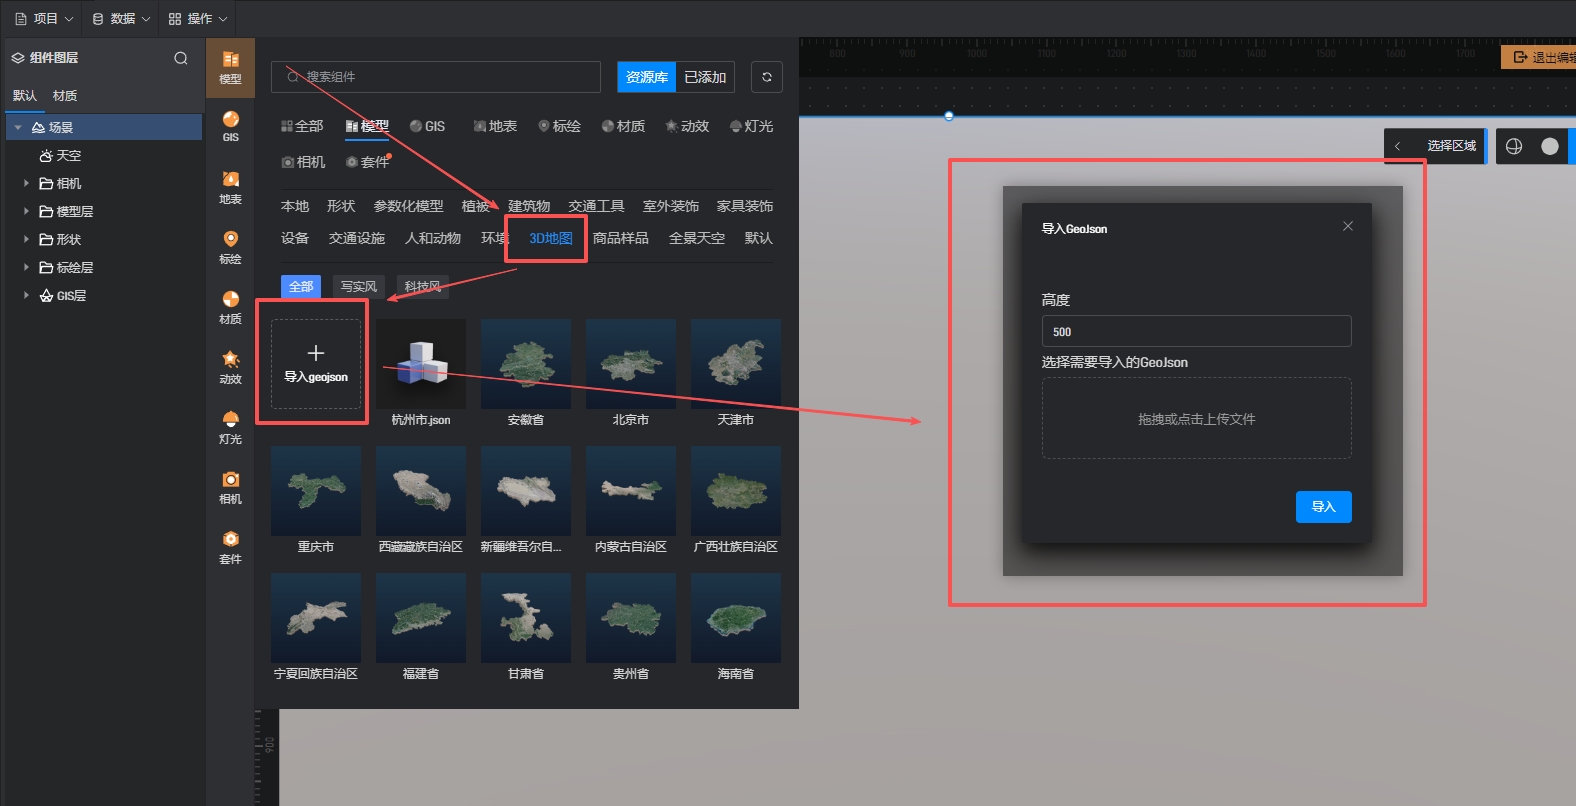This screenshot has height=806, width=1576.
Task: Switch to the 材质 layer tab
Action: [65, 96]
